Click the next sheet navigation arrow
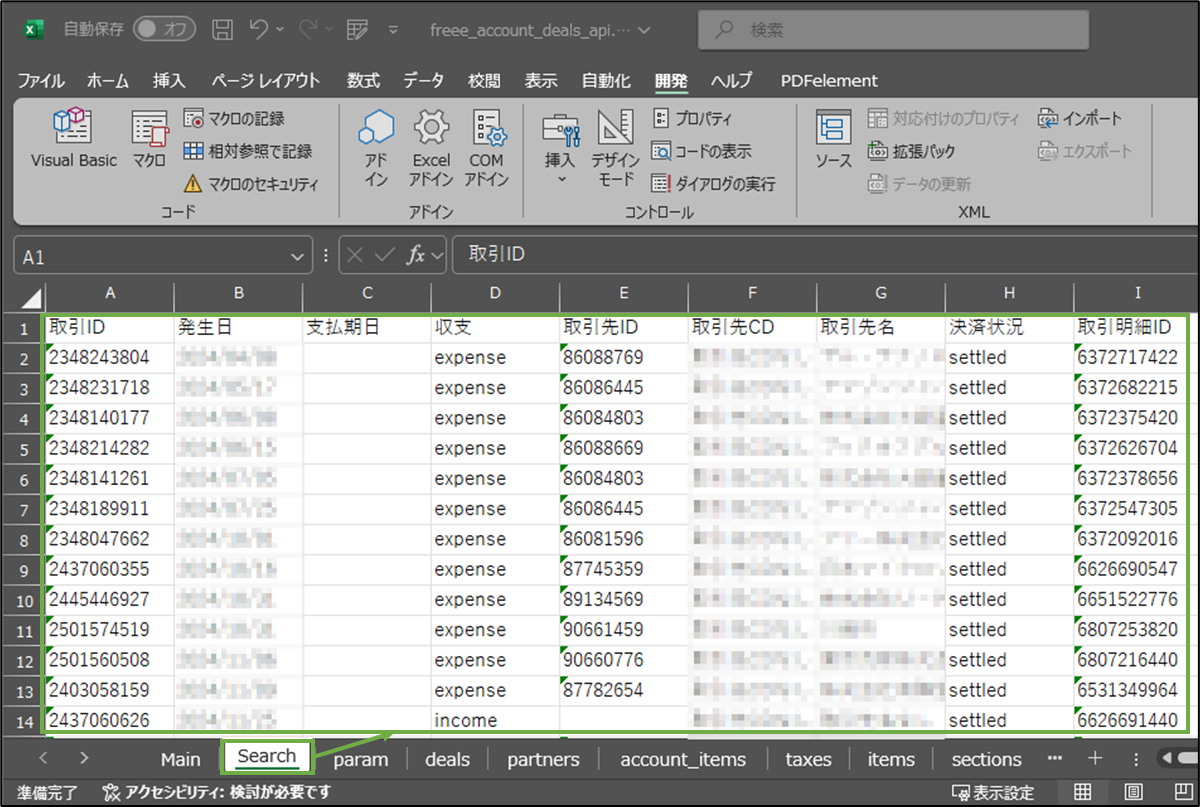Screen dimensions: 1200x807 (x=84, y=759)
